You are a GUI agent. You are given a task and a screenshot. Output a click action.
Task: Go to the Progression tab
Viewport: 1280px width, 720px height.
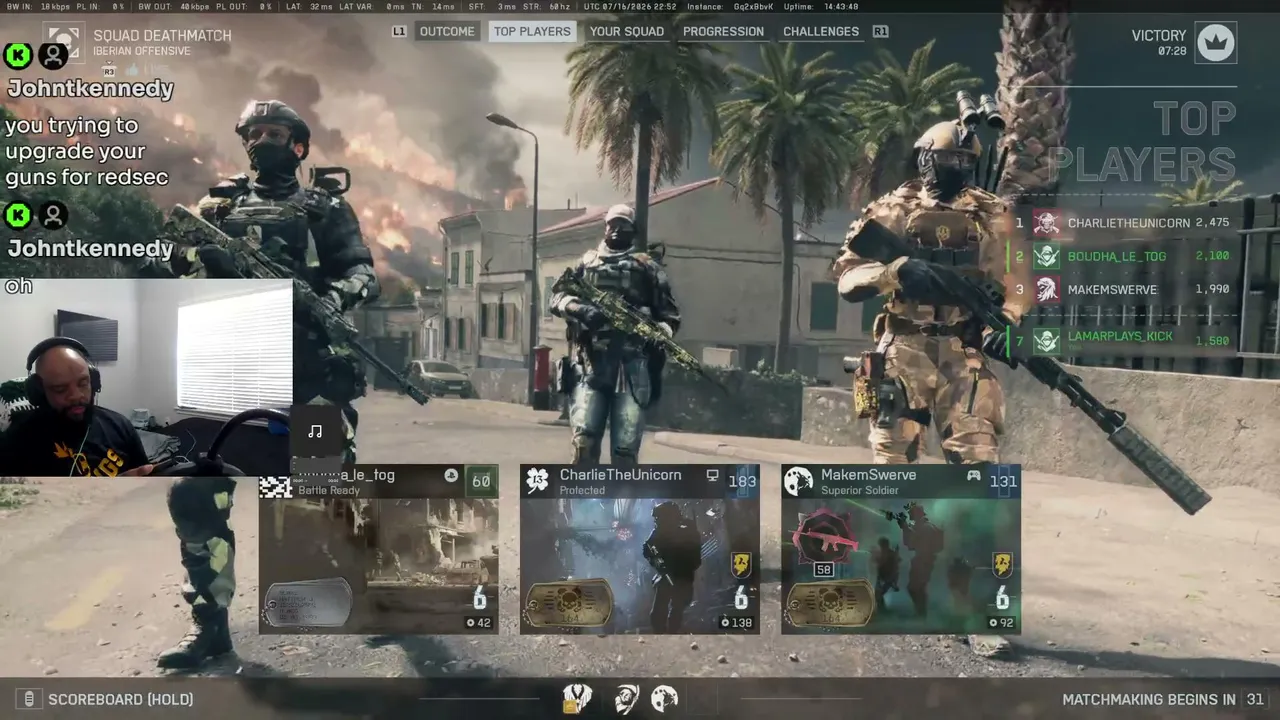tap(723, 31)
